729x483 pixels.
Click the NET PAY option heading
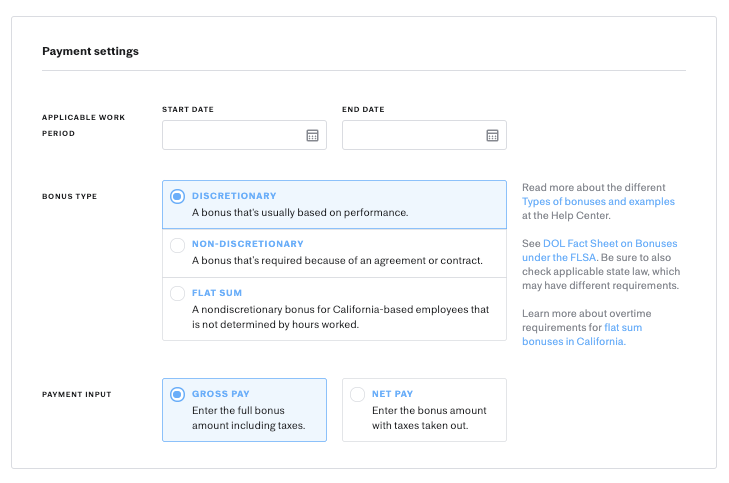pos(392,394)
